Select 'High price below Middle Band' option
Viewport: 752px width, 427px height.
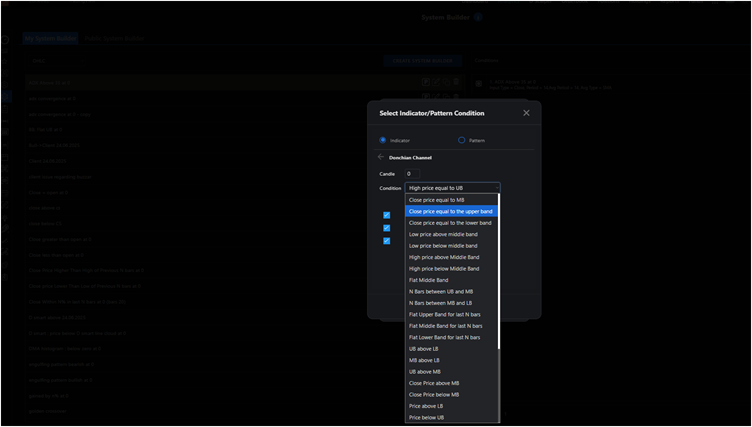tap(452, 269)
